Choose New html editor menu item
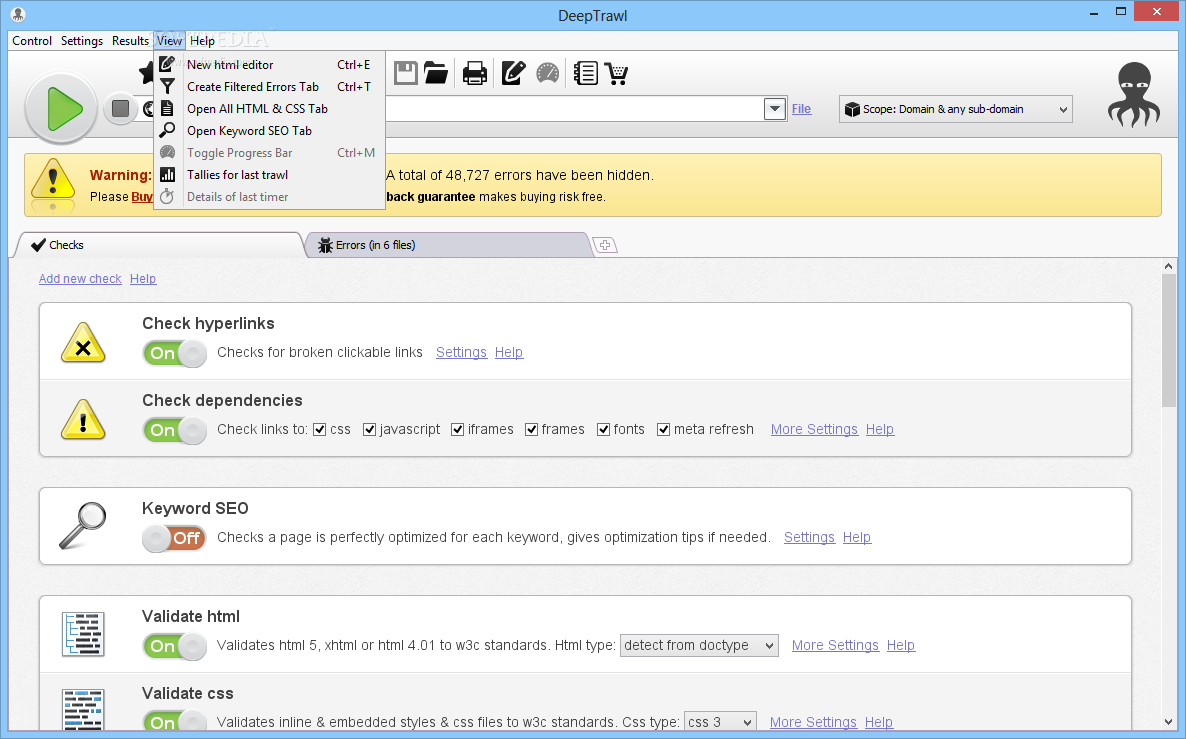Viewport: 1186px width, 739px height. pos(269,65)
